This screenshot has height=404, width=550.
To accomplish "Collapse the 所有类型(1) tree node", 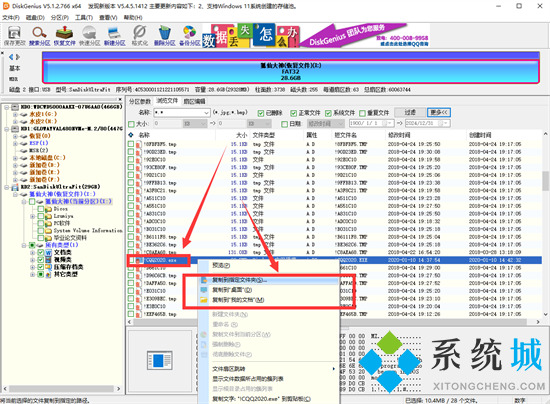I will click(24, 245).
